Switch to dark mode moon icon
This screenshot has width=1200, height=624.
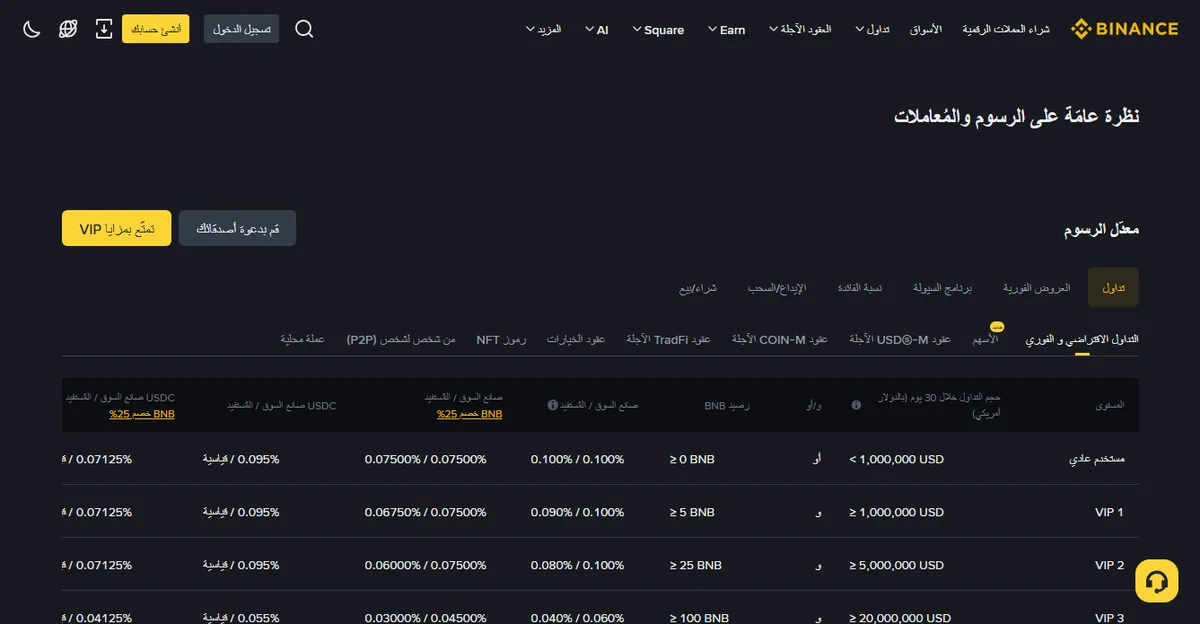(x=32, y=29)
